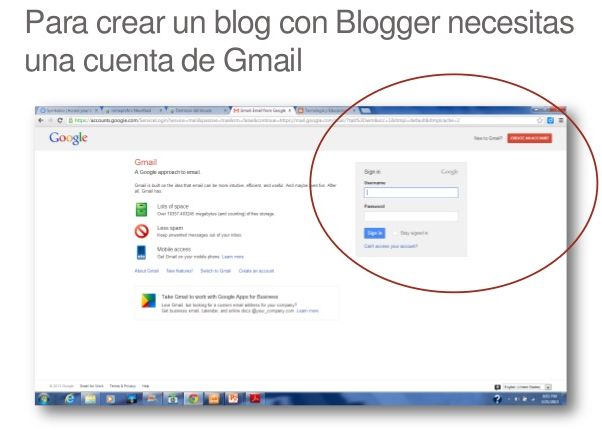Click into the Password field
602x430 pixels.
click(x=411, y=216)
